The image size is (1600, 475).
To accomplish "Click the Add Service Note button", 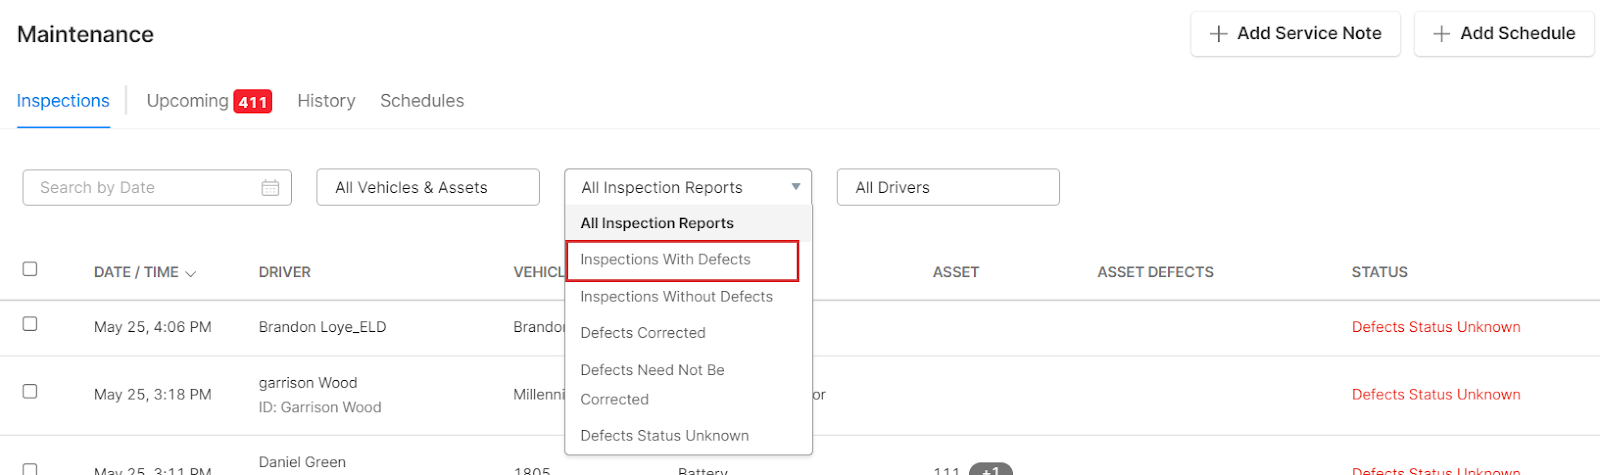I will click(1295, 34).
